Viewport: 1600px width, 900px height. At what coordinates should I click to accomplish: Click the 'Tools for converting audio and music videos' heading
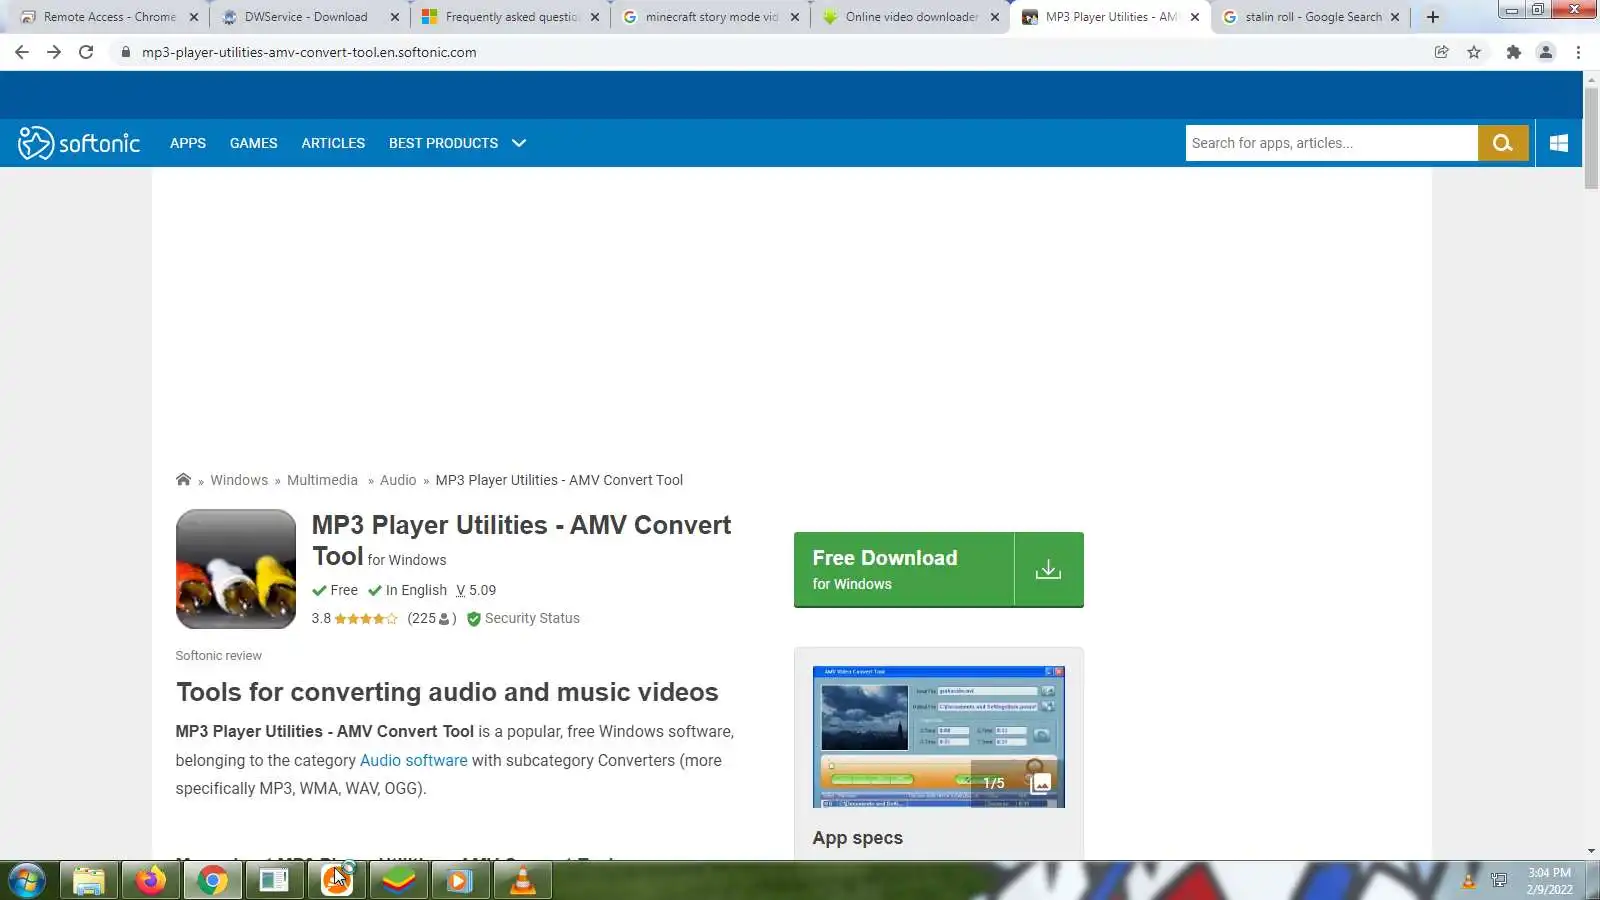[x=447, y=692]
